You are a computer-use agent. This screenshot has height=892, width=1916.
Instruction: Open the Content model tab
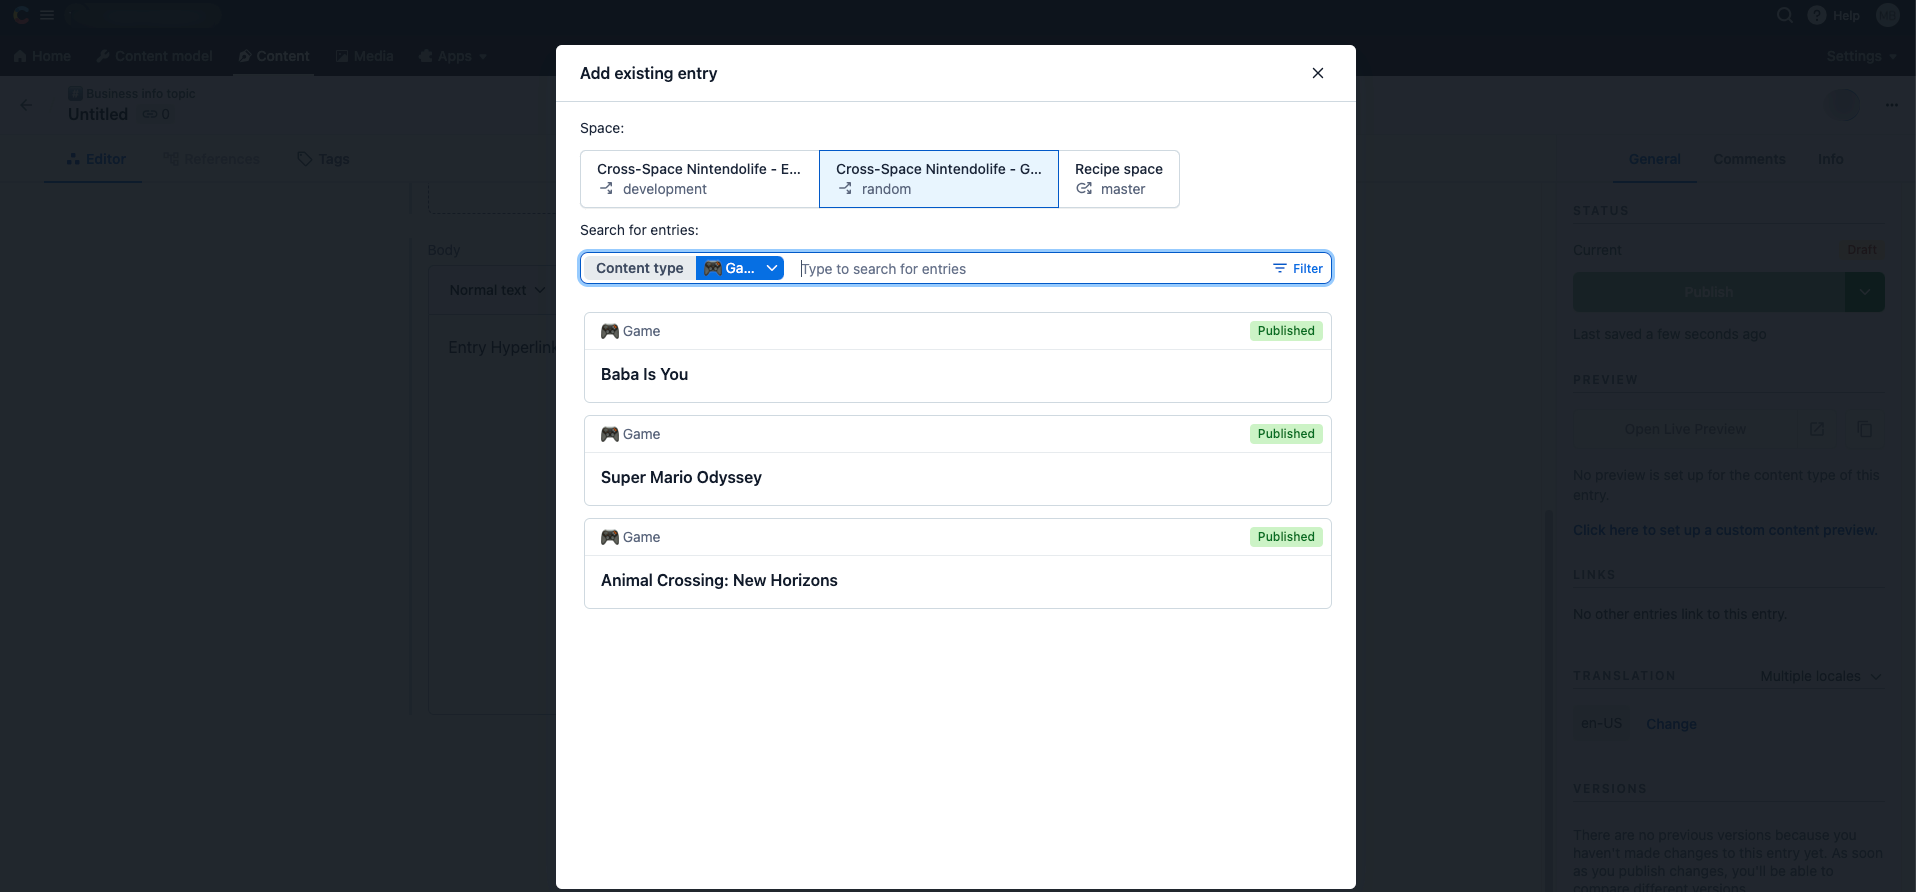click(155, 56)
